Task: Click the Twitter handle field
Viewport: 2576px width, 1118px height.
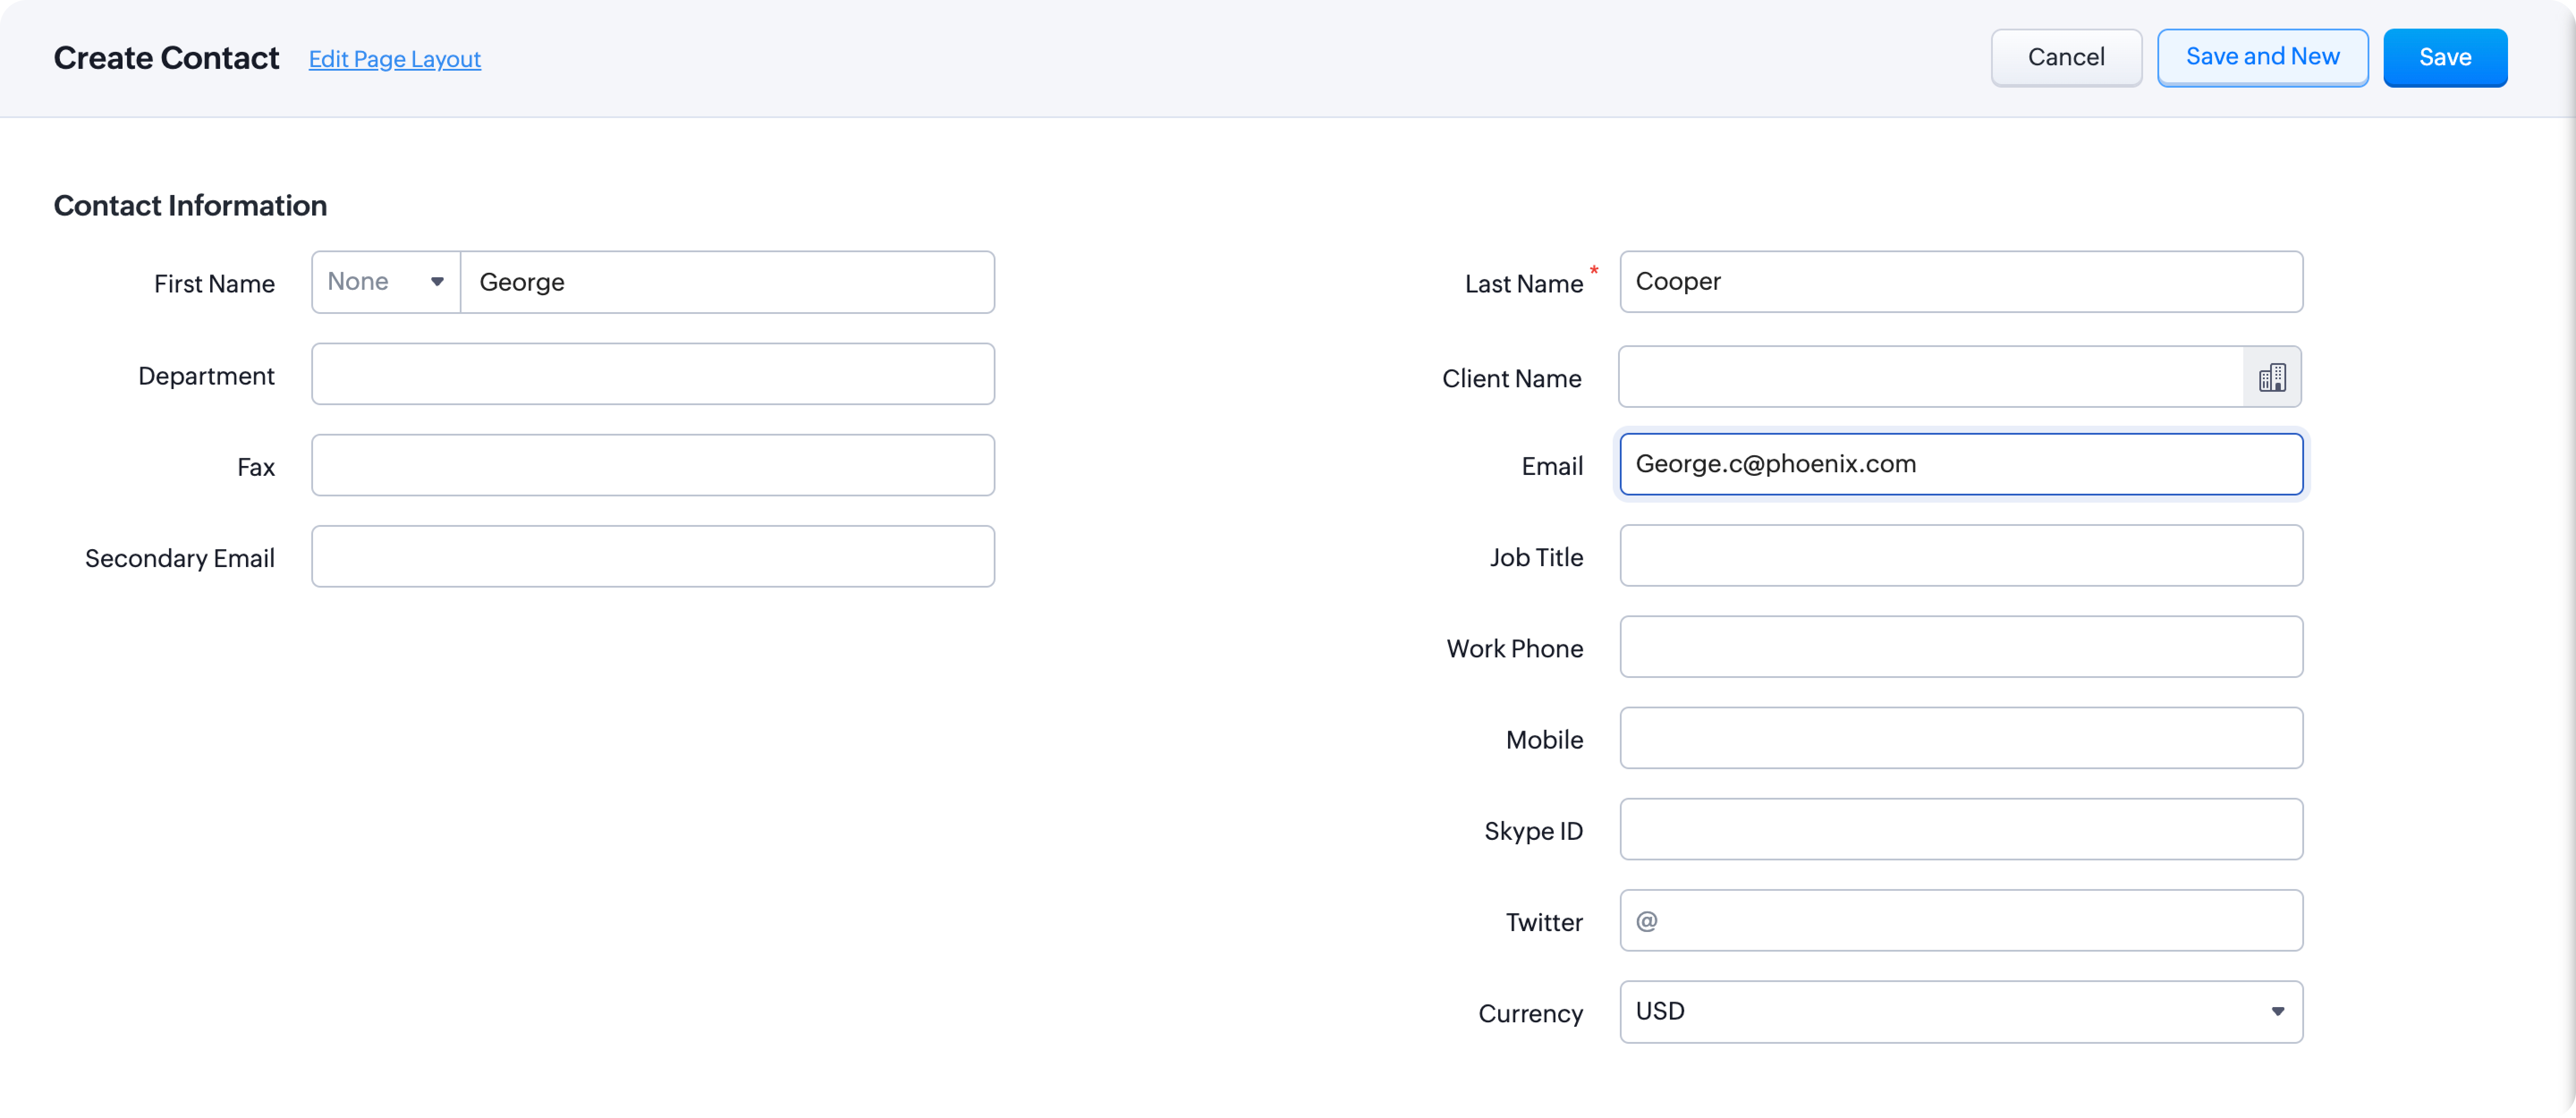Action: (1975, 920)
